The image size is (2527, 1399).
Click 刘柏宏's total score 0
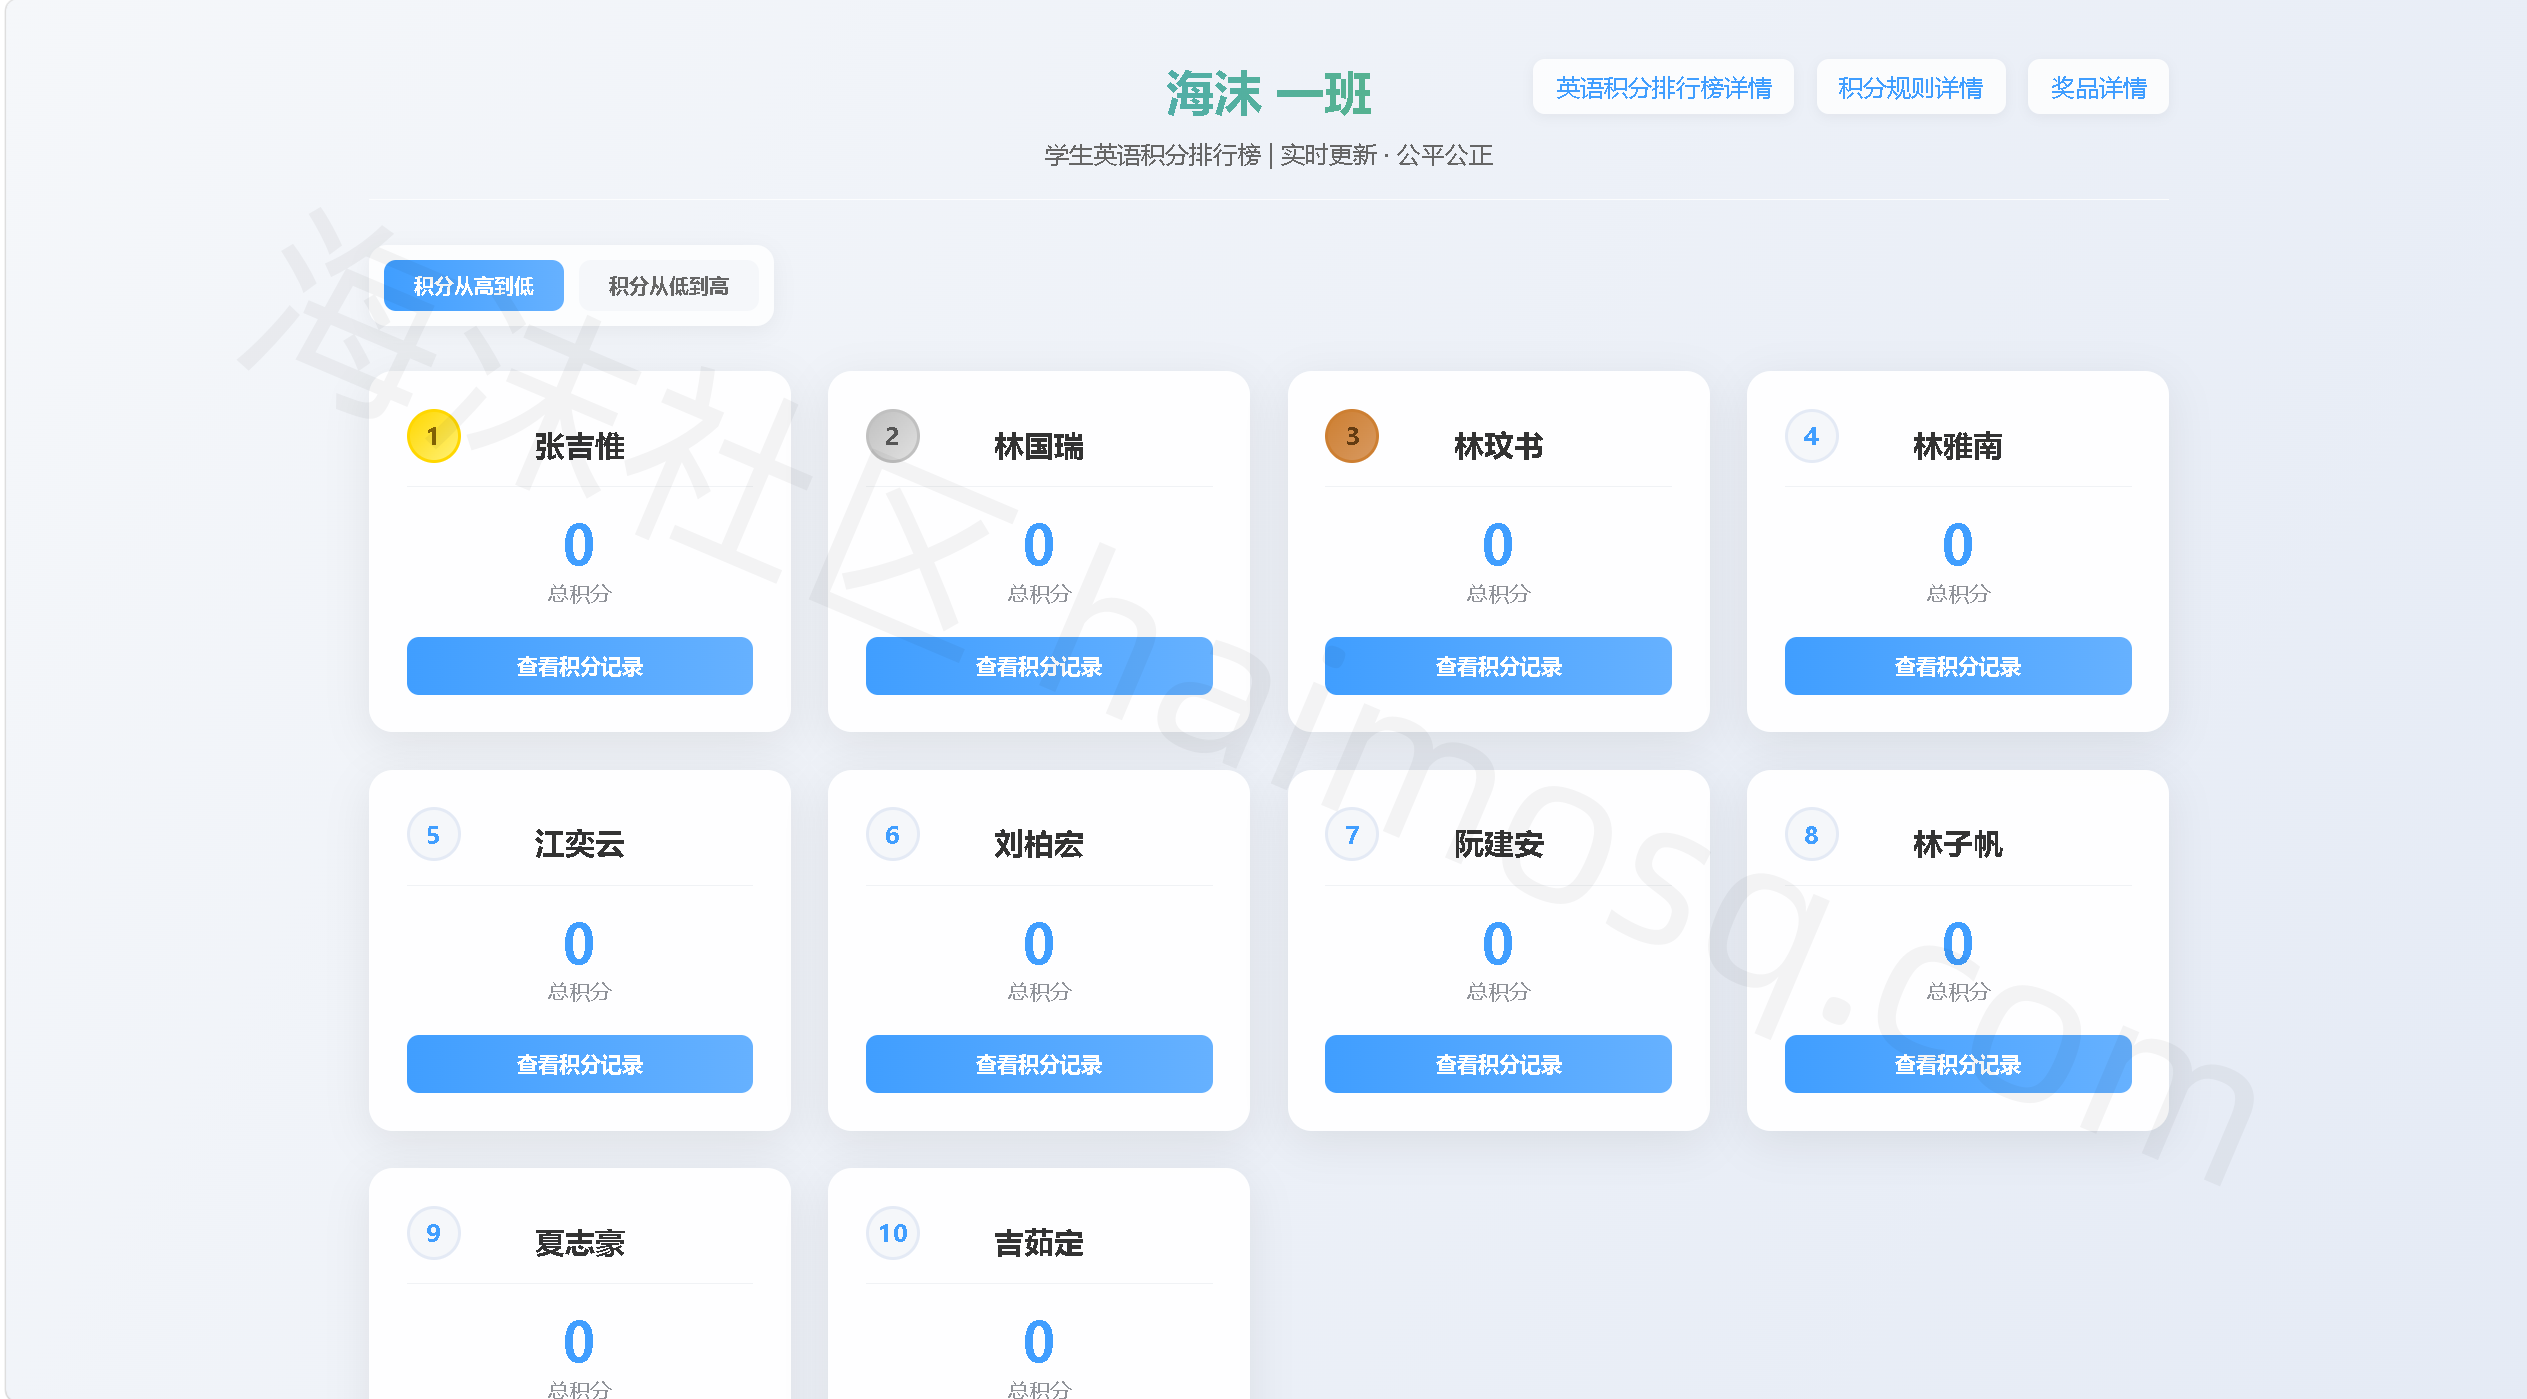click(x=1039, y=943)
